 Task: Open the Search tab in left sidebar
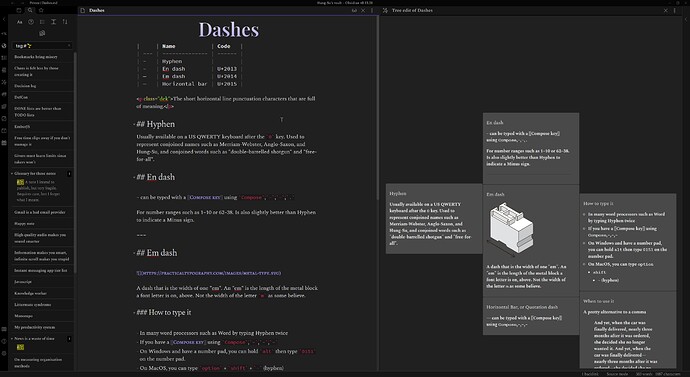(x=30, y=10)
